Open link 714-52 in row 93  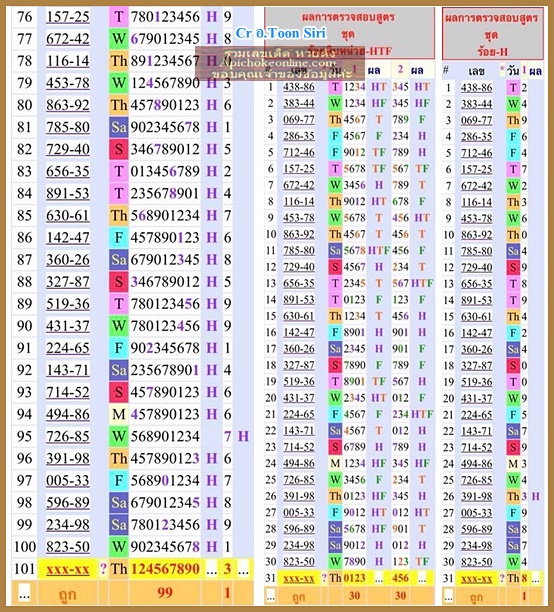(68, 392)
